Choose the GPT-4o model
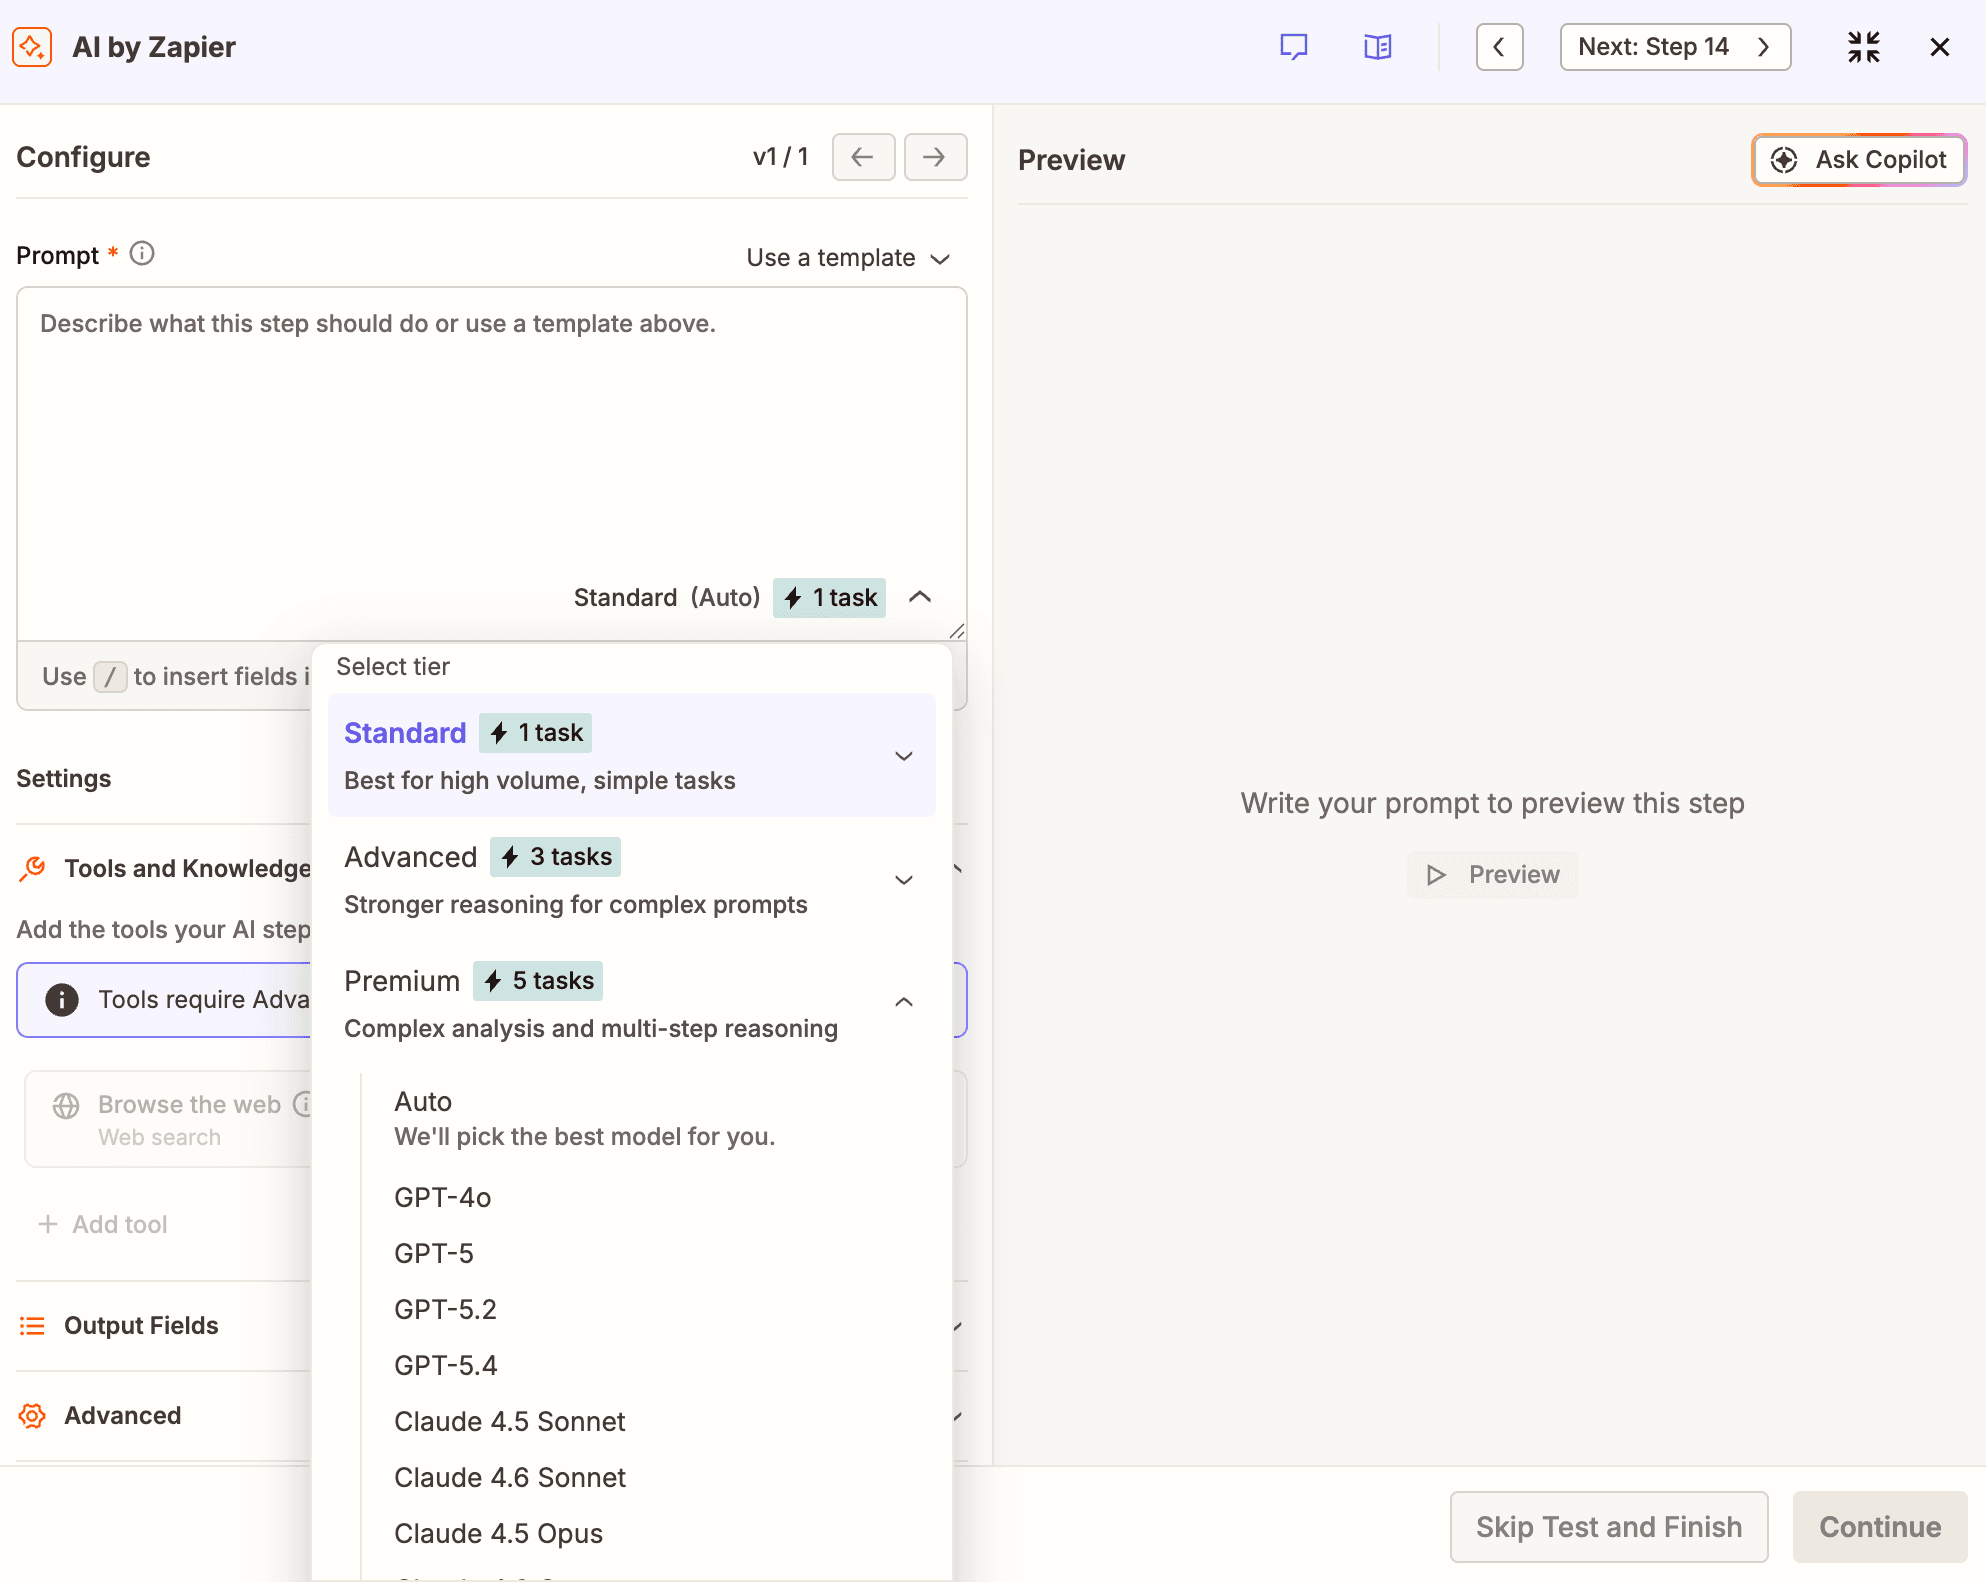Viewport: 1986px width, 1582px height. pyautogui.click(x=443, y=1198)
